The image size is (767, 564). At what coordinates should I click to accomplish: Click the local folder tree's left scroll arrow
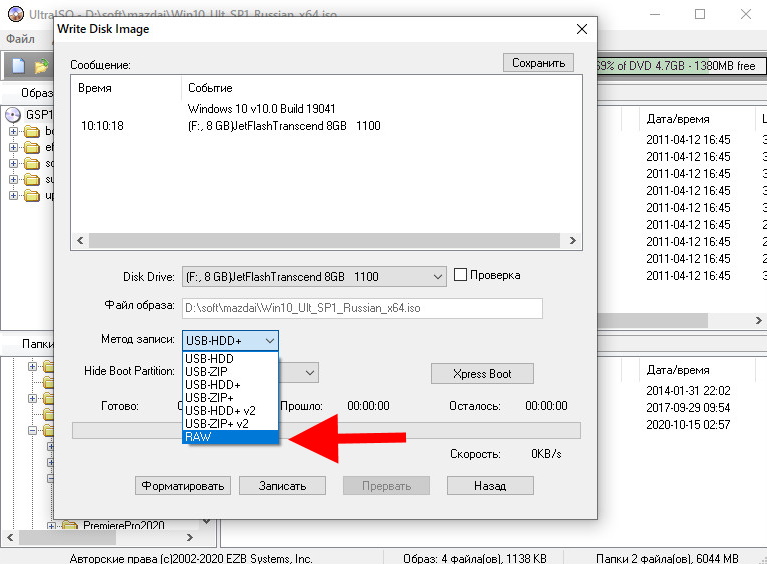pyautogui.click(x=10, y=538)
